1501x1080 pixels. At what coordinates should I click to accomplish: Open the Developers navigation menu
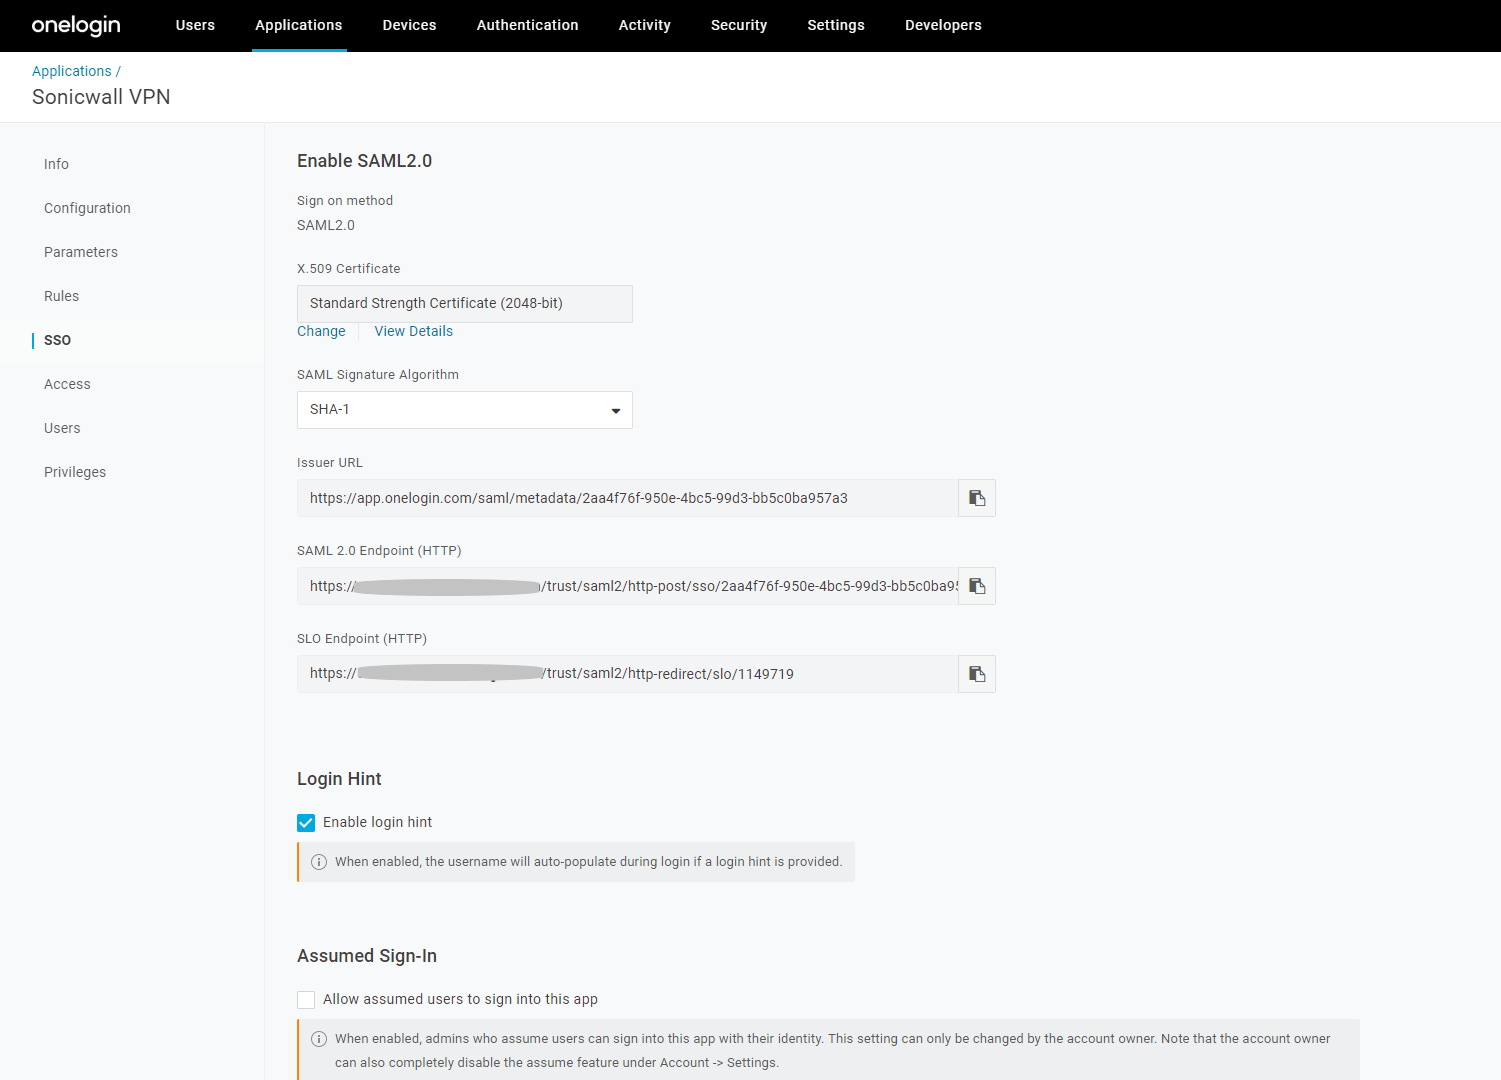[x=942, y=25]
